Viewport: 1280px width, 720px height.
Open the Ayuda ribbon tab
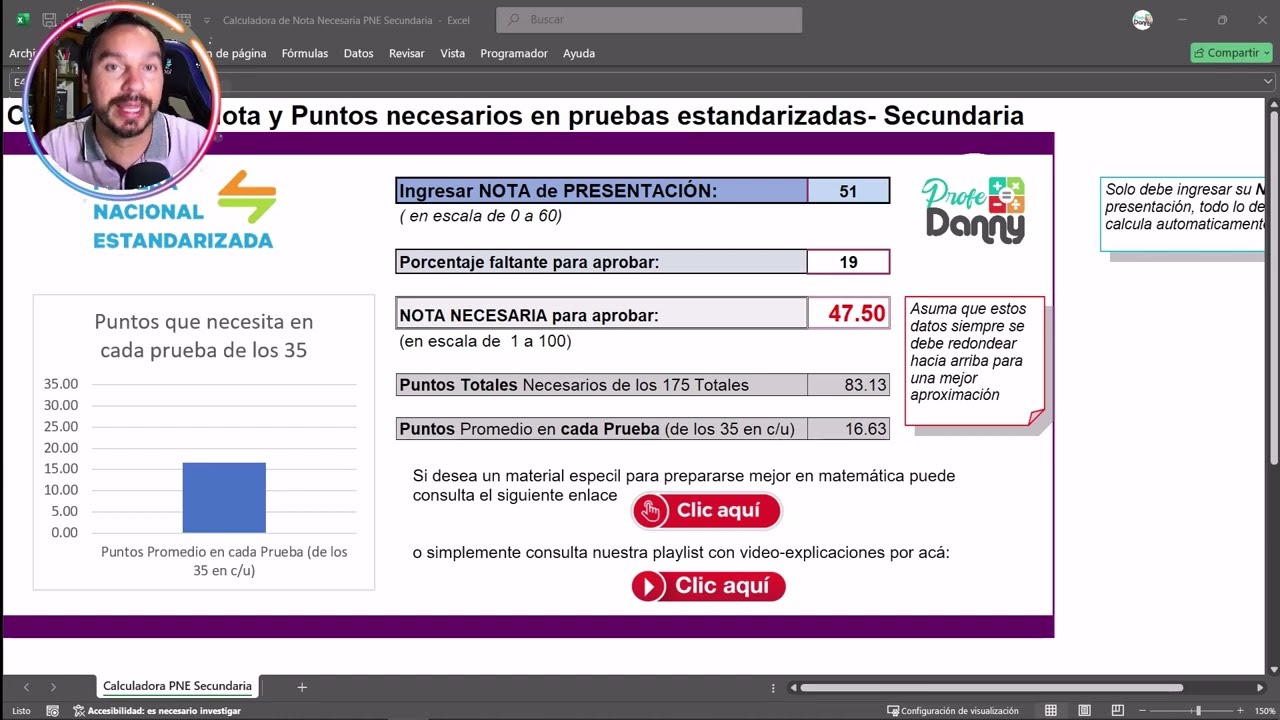579,54
